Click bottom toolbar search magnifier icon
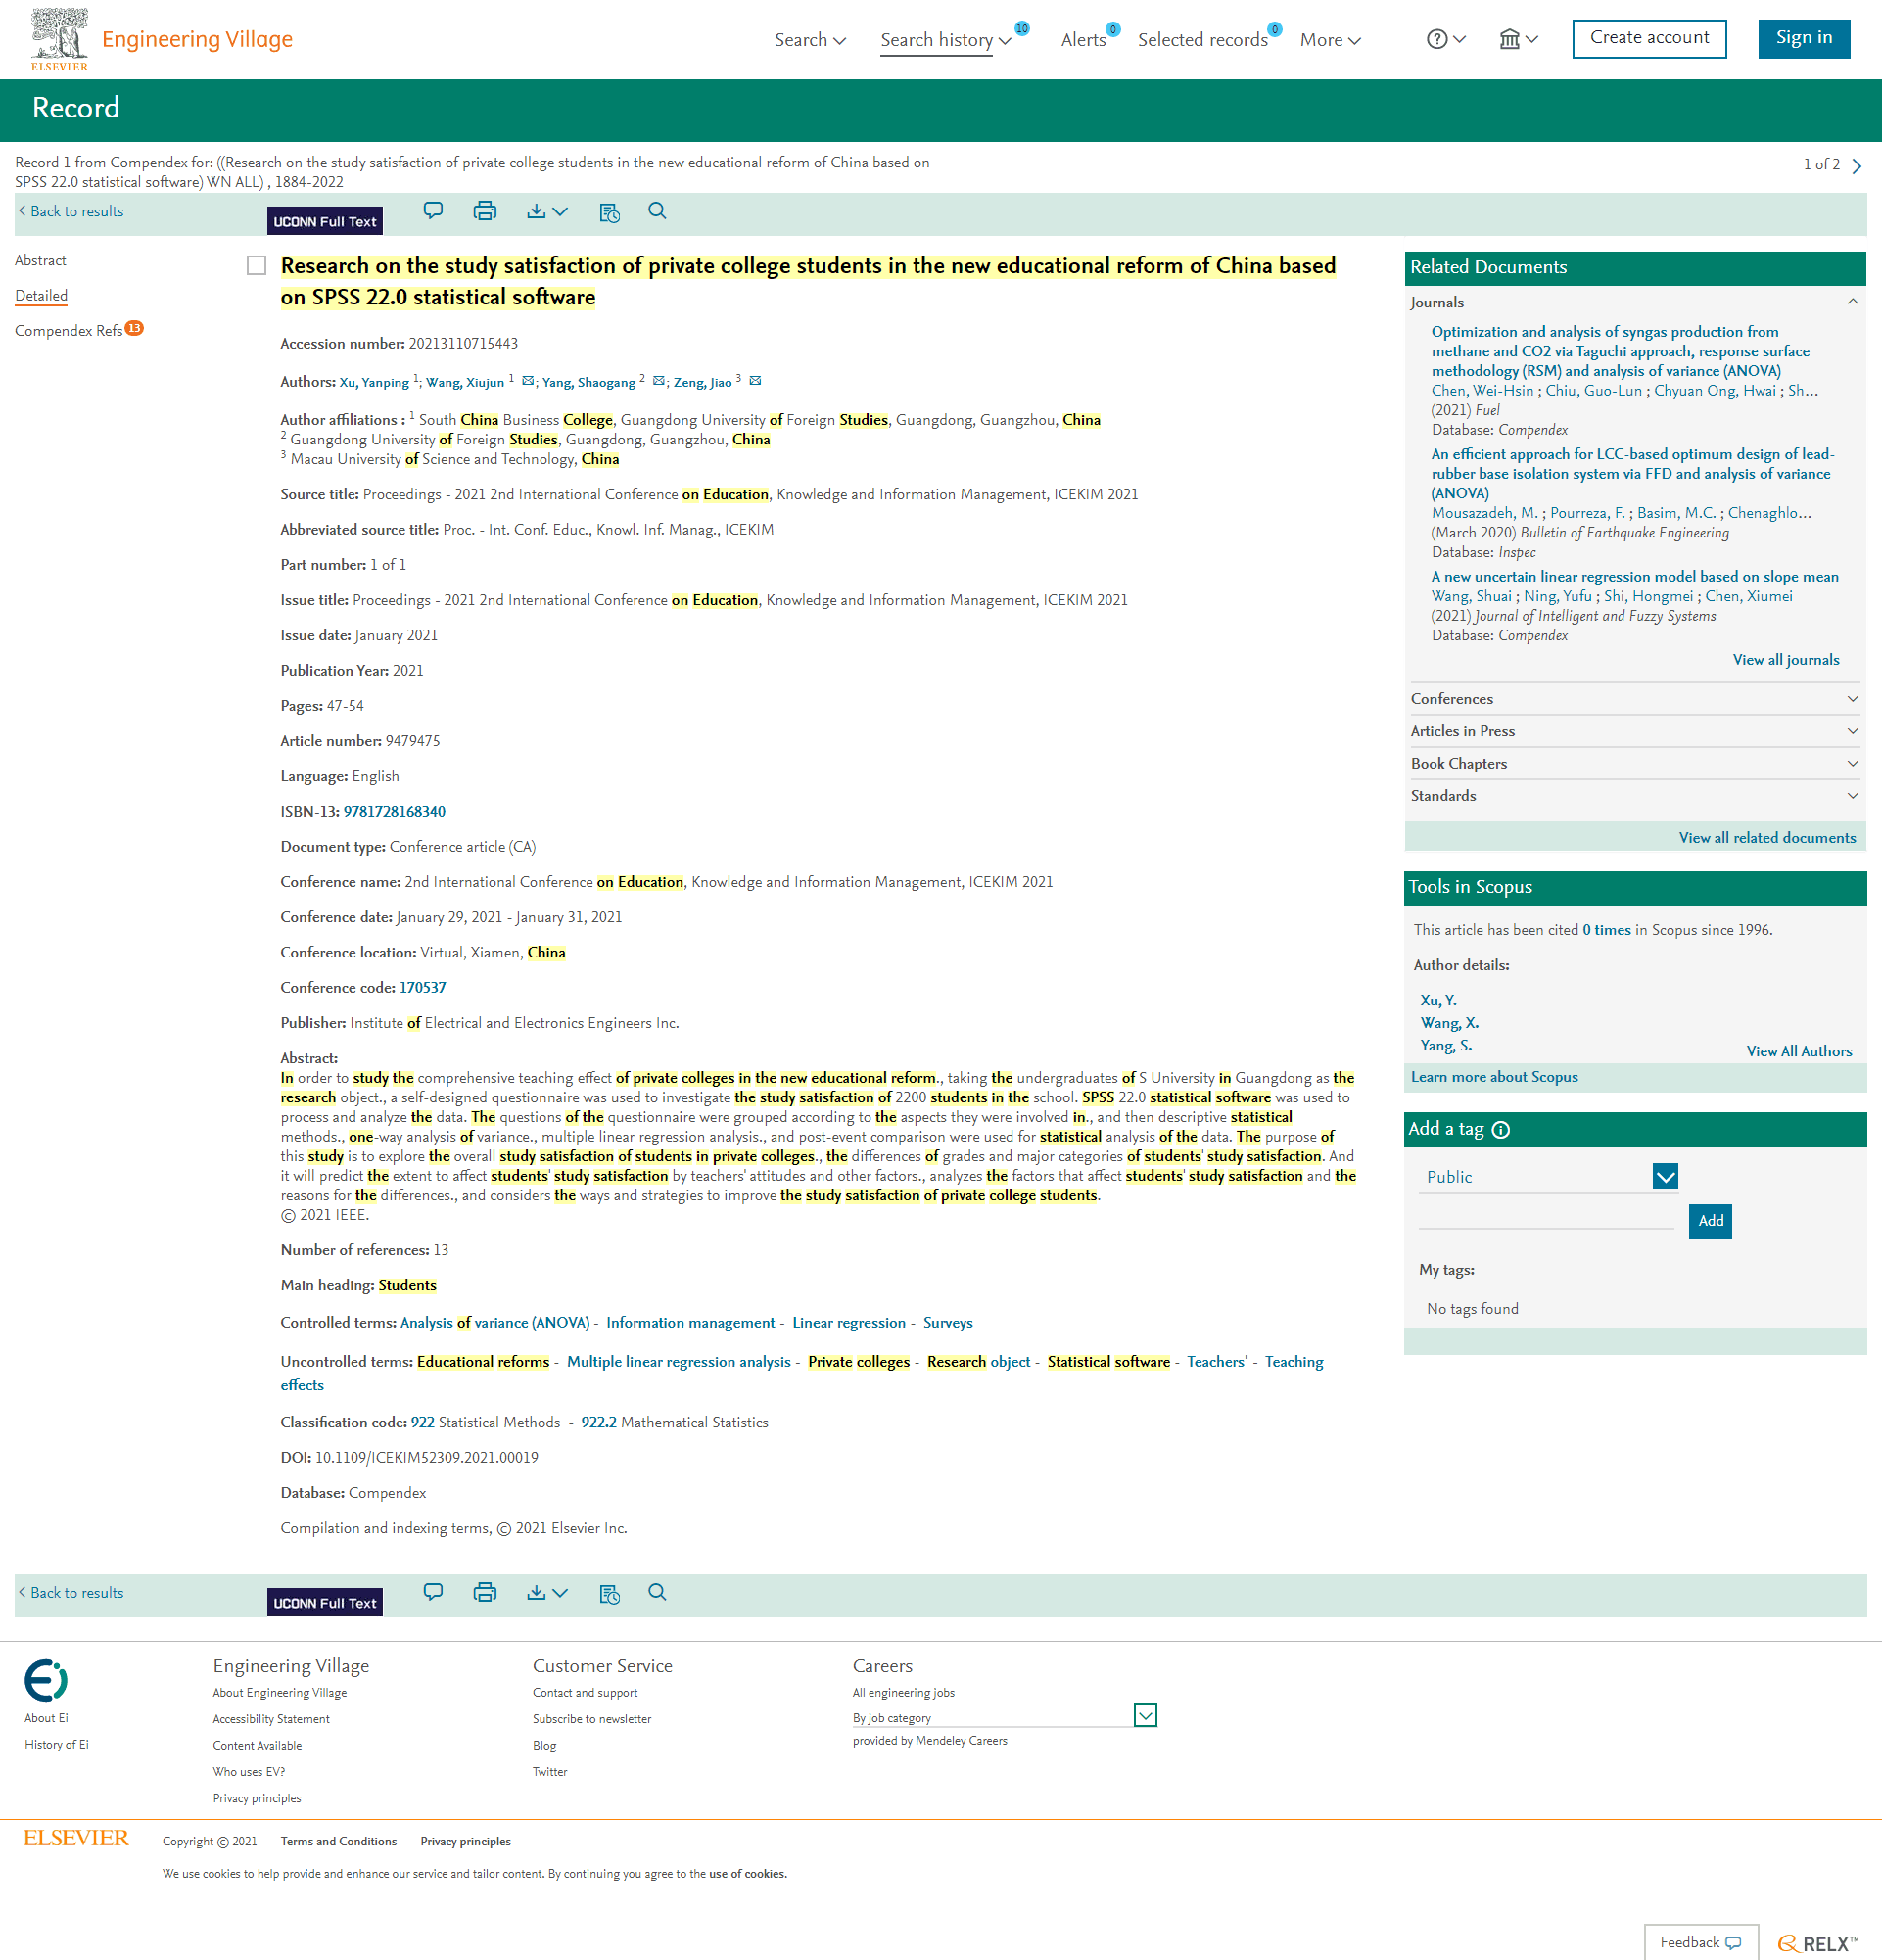The width and height of the screenshot is (1882, 1960). 657,1592
